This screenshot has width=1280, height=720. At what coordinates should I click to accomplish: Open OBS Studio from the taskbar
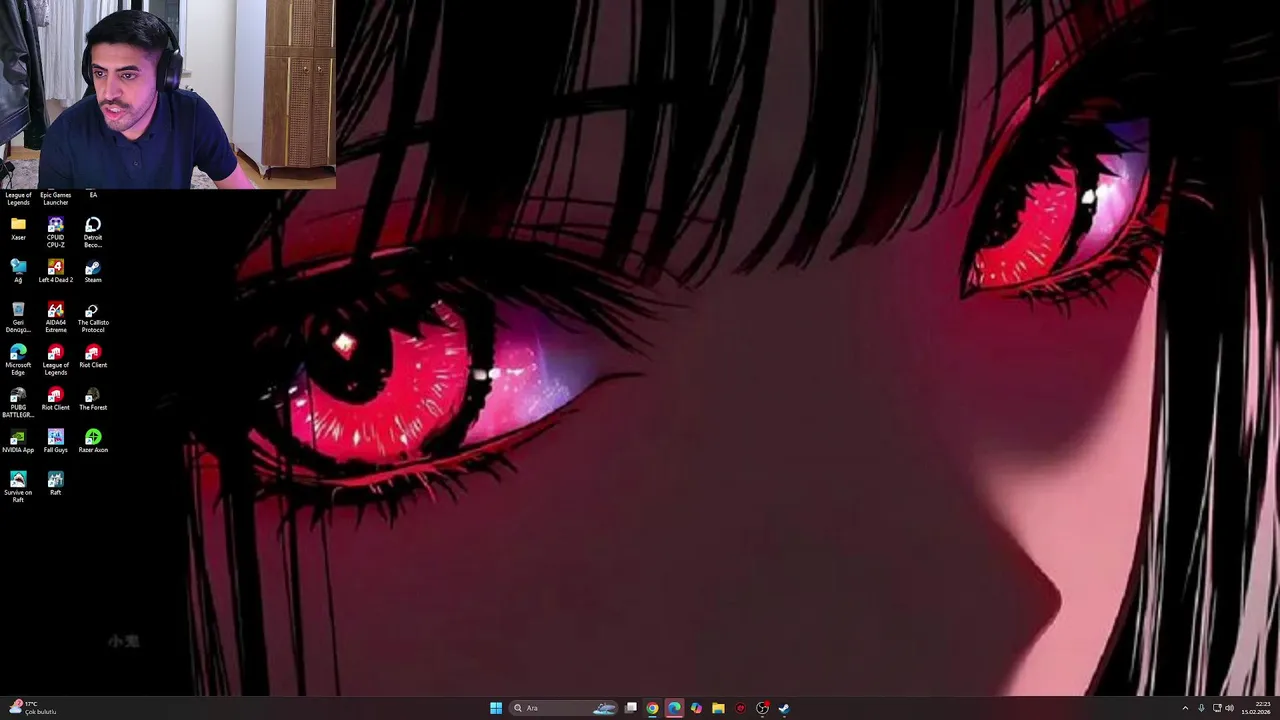762,708
